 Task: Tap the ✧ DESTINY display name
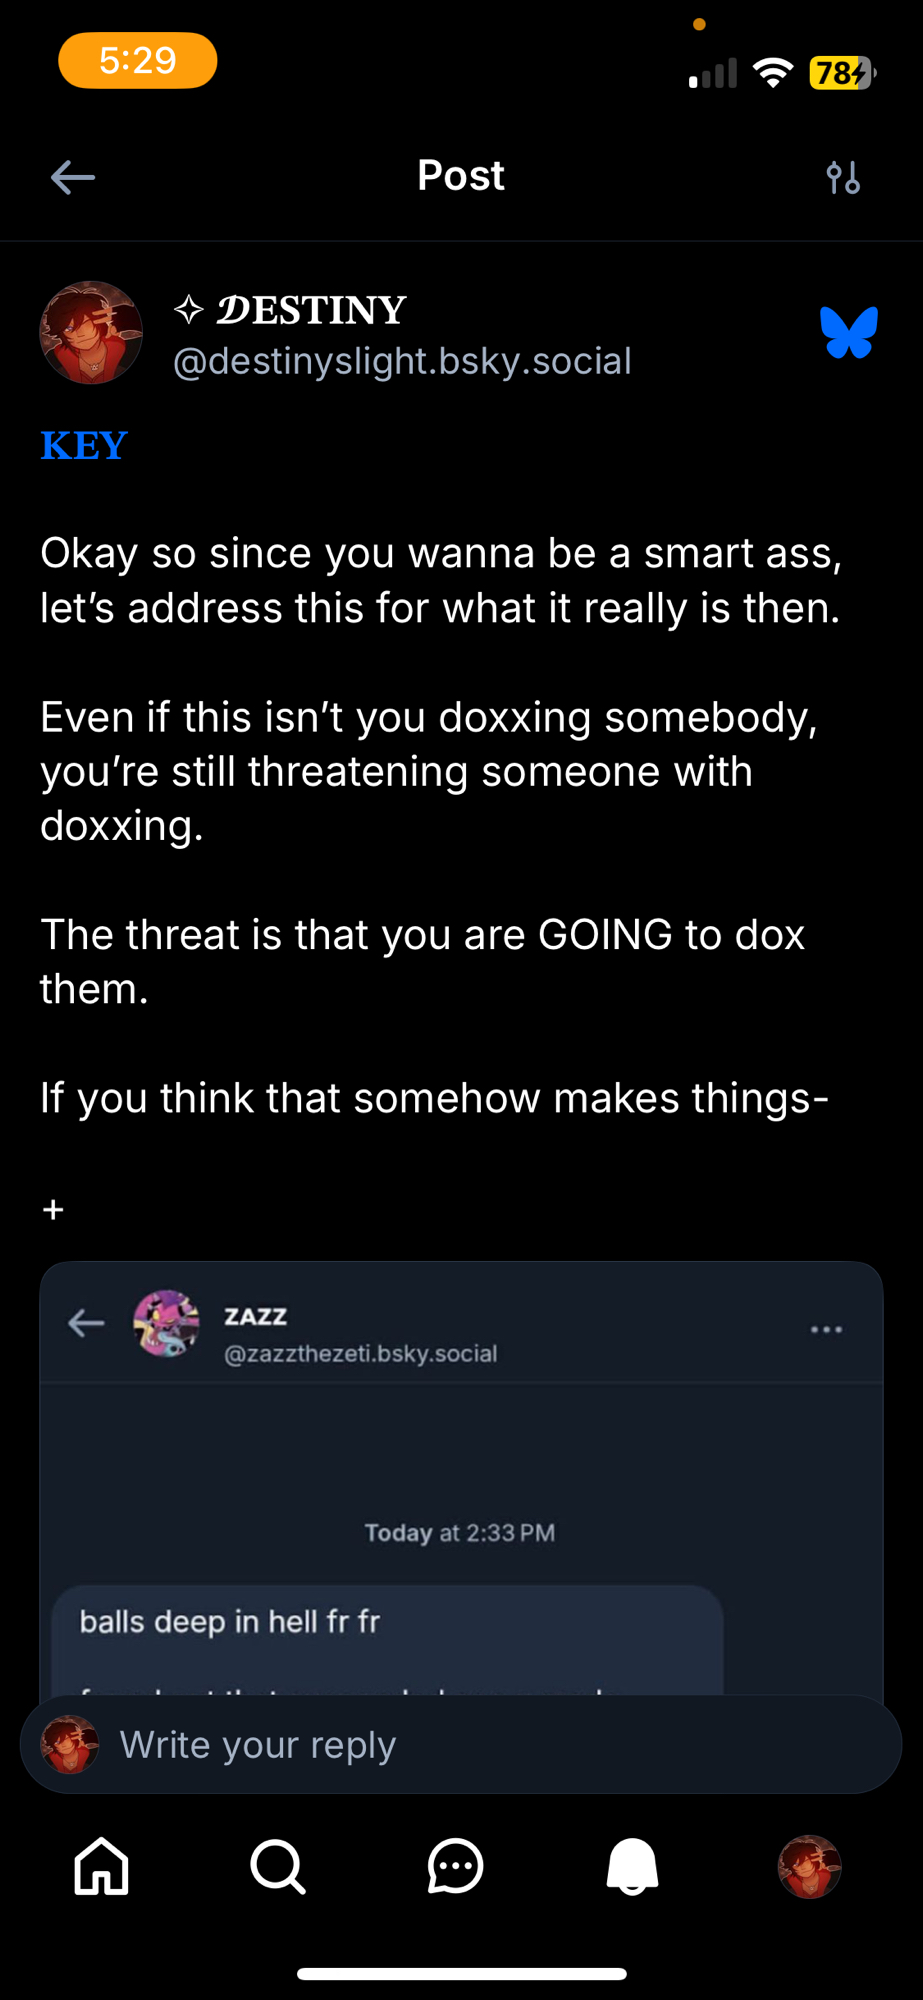click(290, 310)
